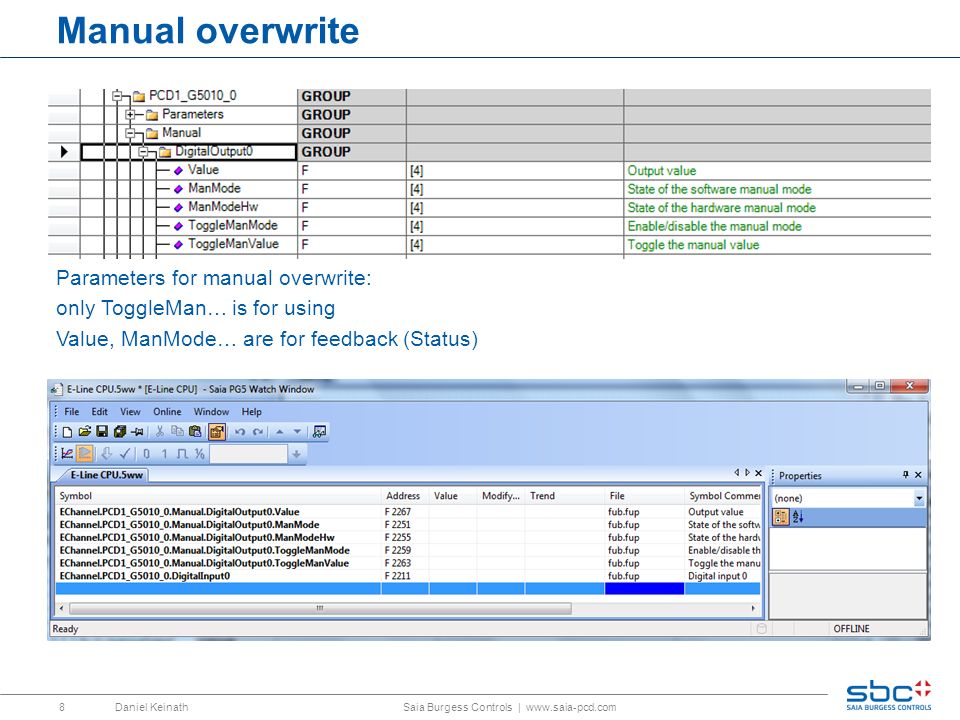Screen dimensions: 960x720
Task: Create a new watch window file
Action: point(67,432)
